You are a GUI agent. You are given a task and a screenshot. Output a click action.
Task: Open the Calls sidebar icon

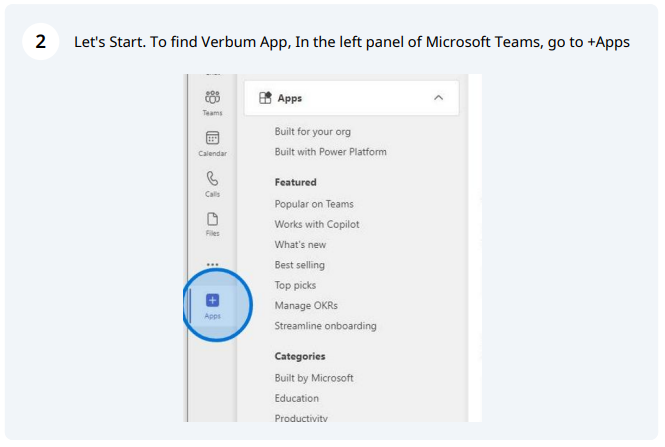click(x=212, y=184)
